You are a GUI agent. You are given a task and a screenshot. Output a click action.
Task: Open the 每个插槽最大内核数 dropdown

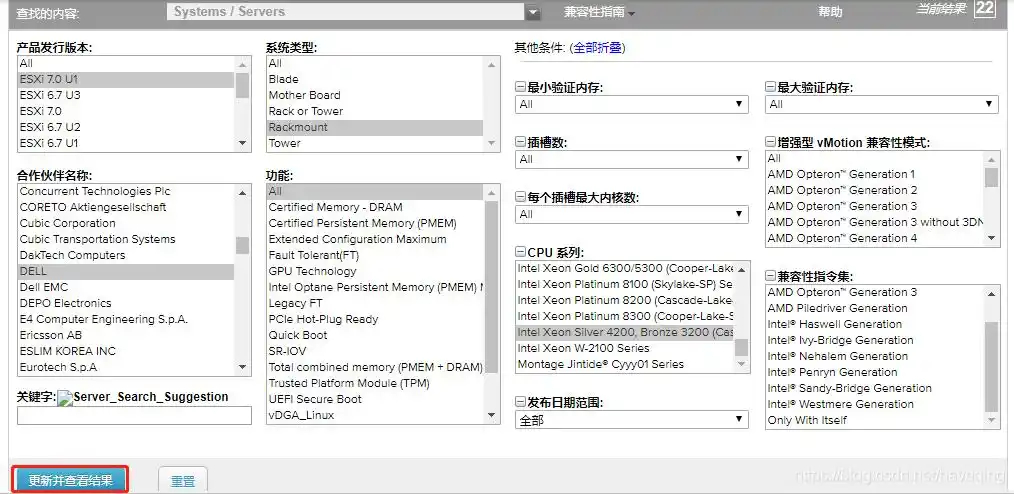coord(632,214)
